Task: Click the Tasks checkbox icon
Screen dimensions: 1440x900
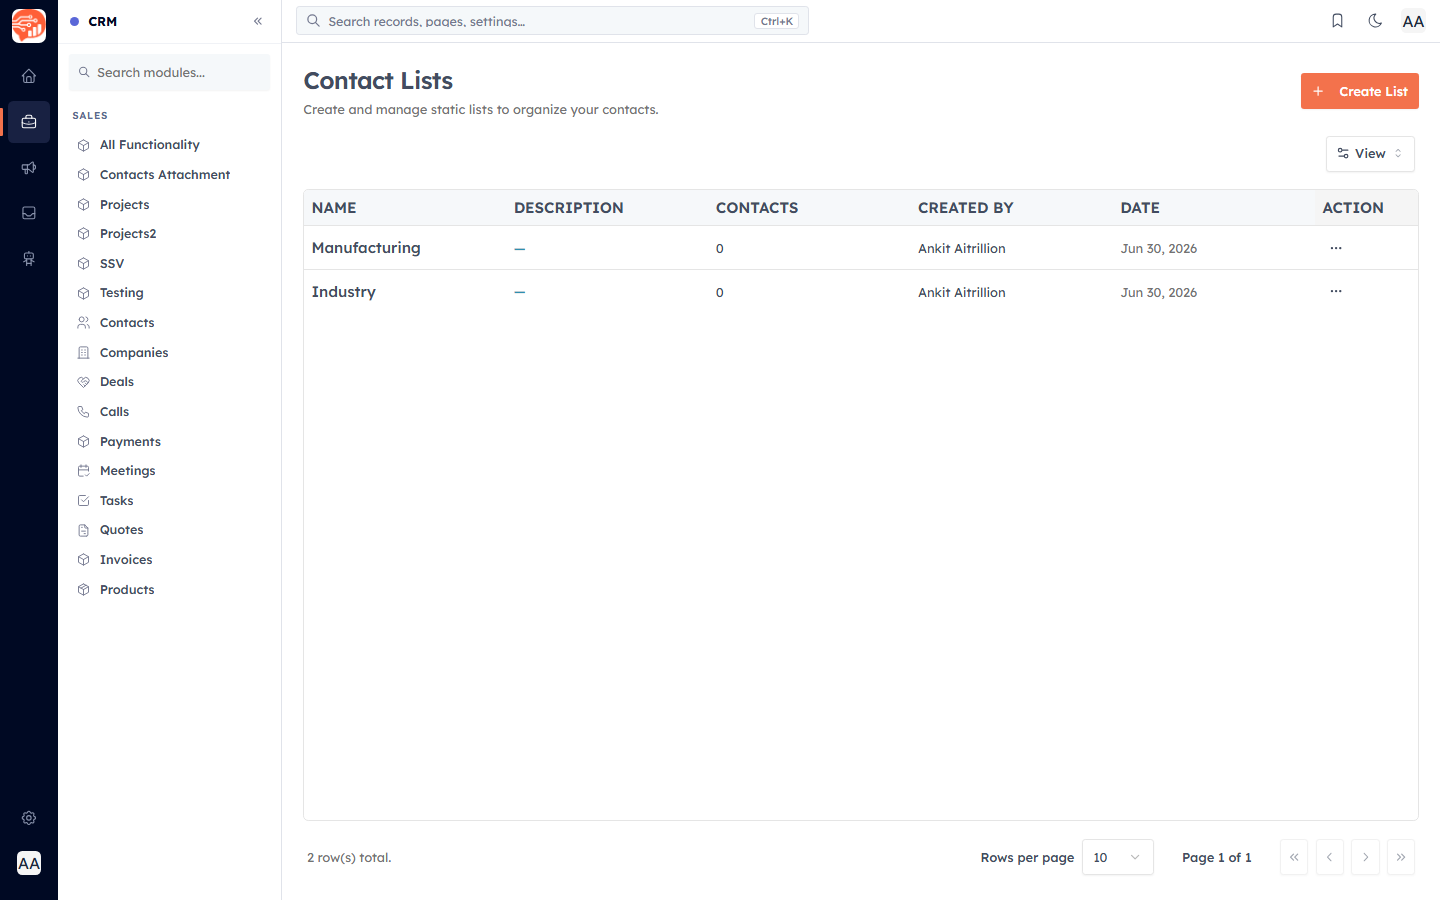Action: [84, 501]
